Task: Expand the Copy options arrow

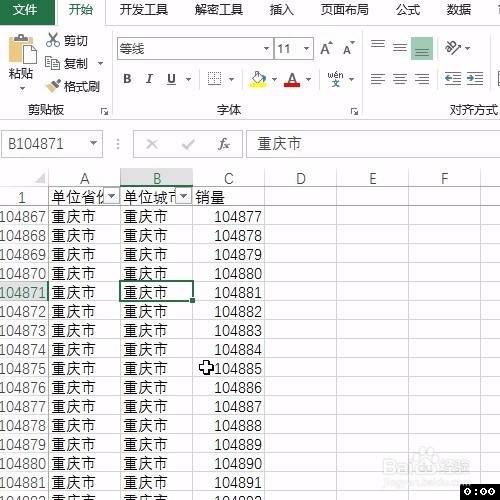Action: point(100,63)
